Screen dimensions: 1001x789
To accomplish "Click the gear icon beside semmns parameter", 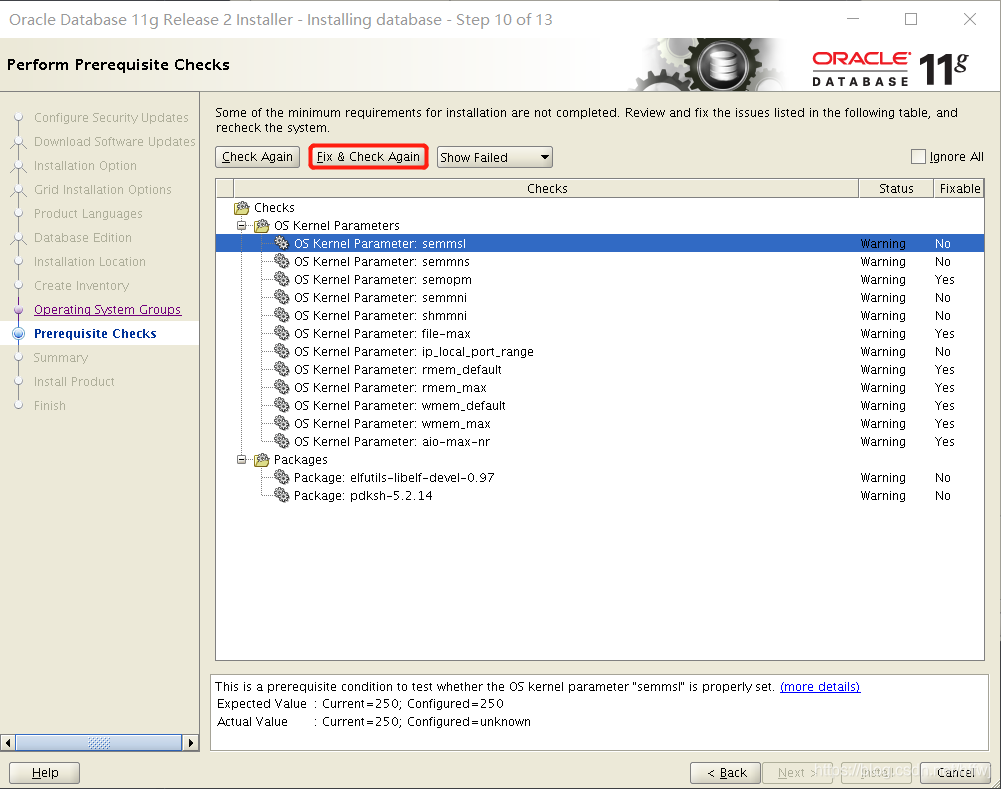I will [282, 261].
